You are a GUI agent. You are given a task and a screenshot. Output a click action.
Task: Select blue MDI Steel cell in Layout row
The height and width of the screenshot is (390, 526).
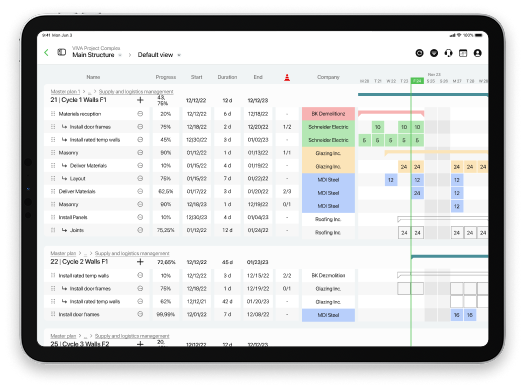coord(328,180)
